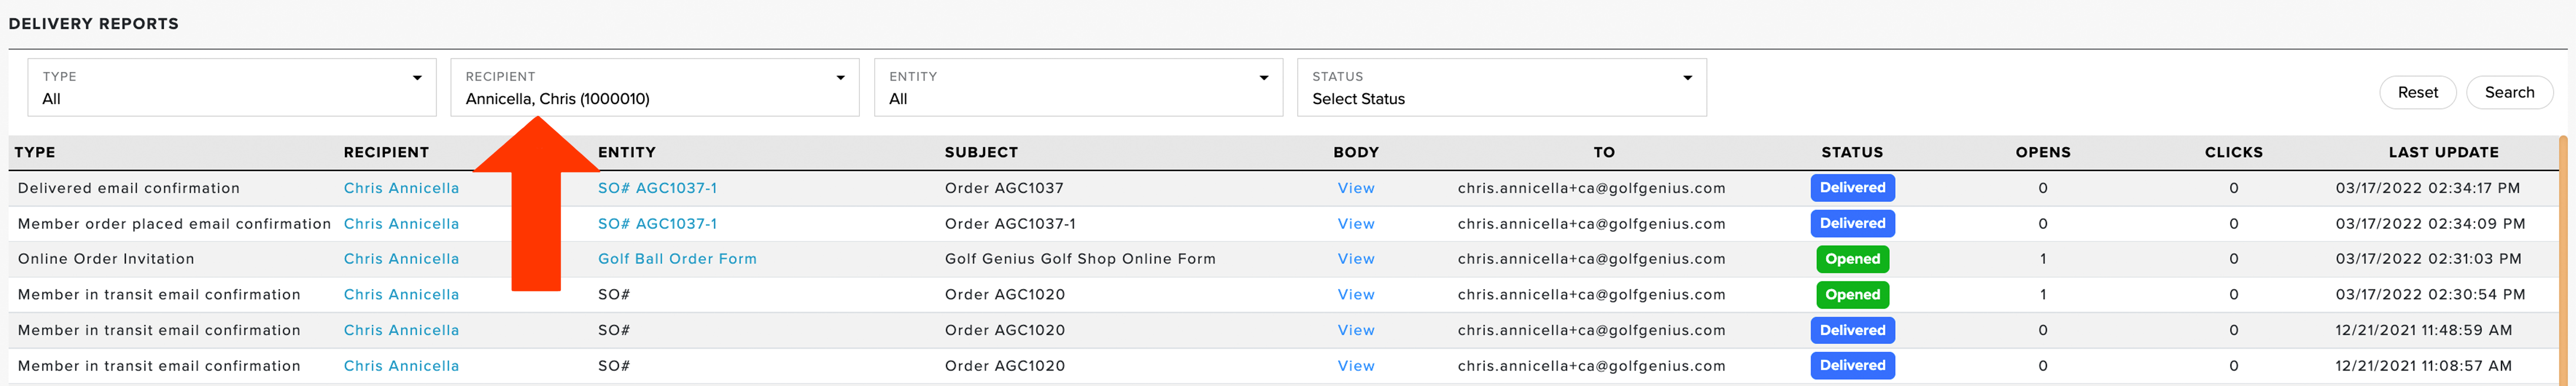Screen dimensions: 2576x386
Task: Open Chris Annicella in row updated 11:08:57 AM
Action: point(401,366)
